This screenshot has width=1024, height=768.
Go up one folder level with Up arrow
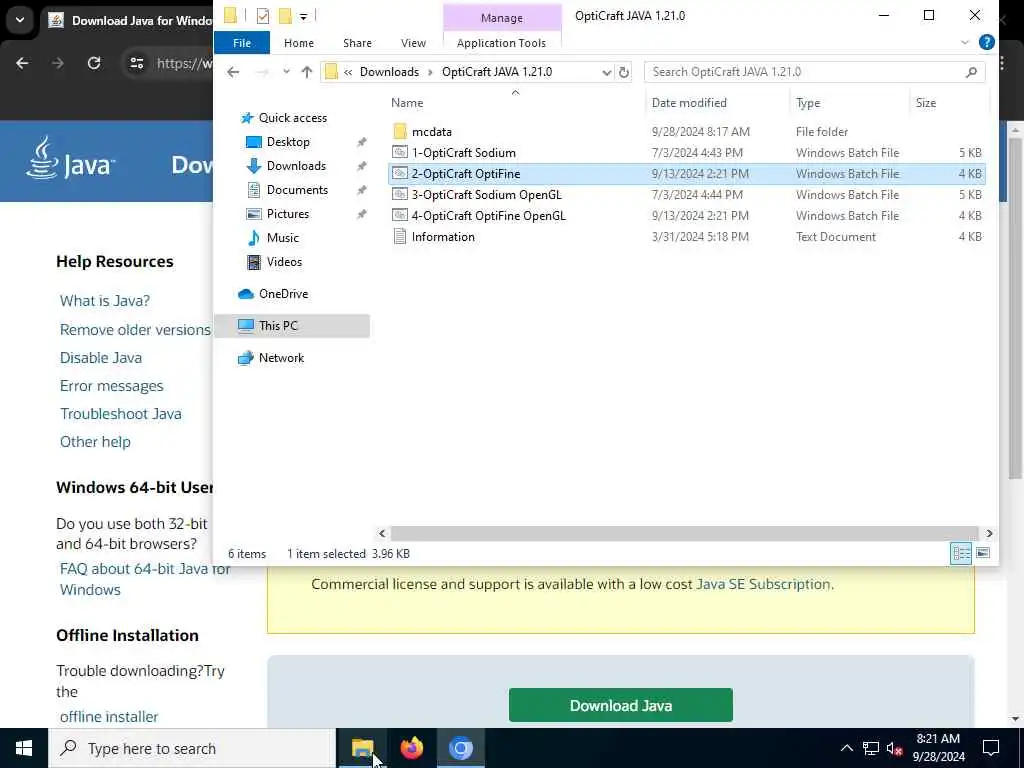point(306,72)
